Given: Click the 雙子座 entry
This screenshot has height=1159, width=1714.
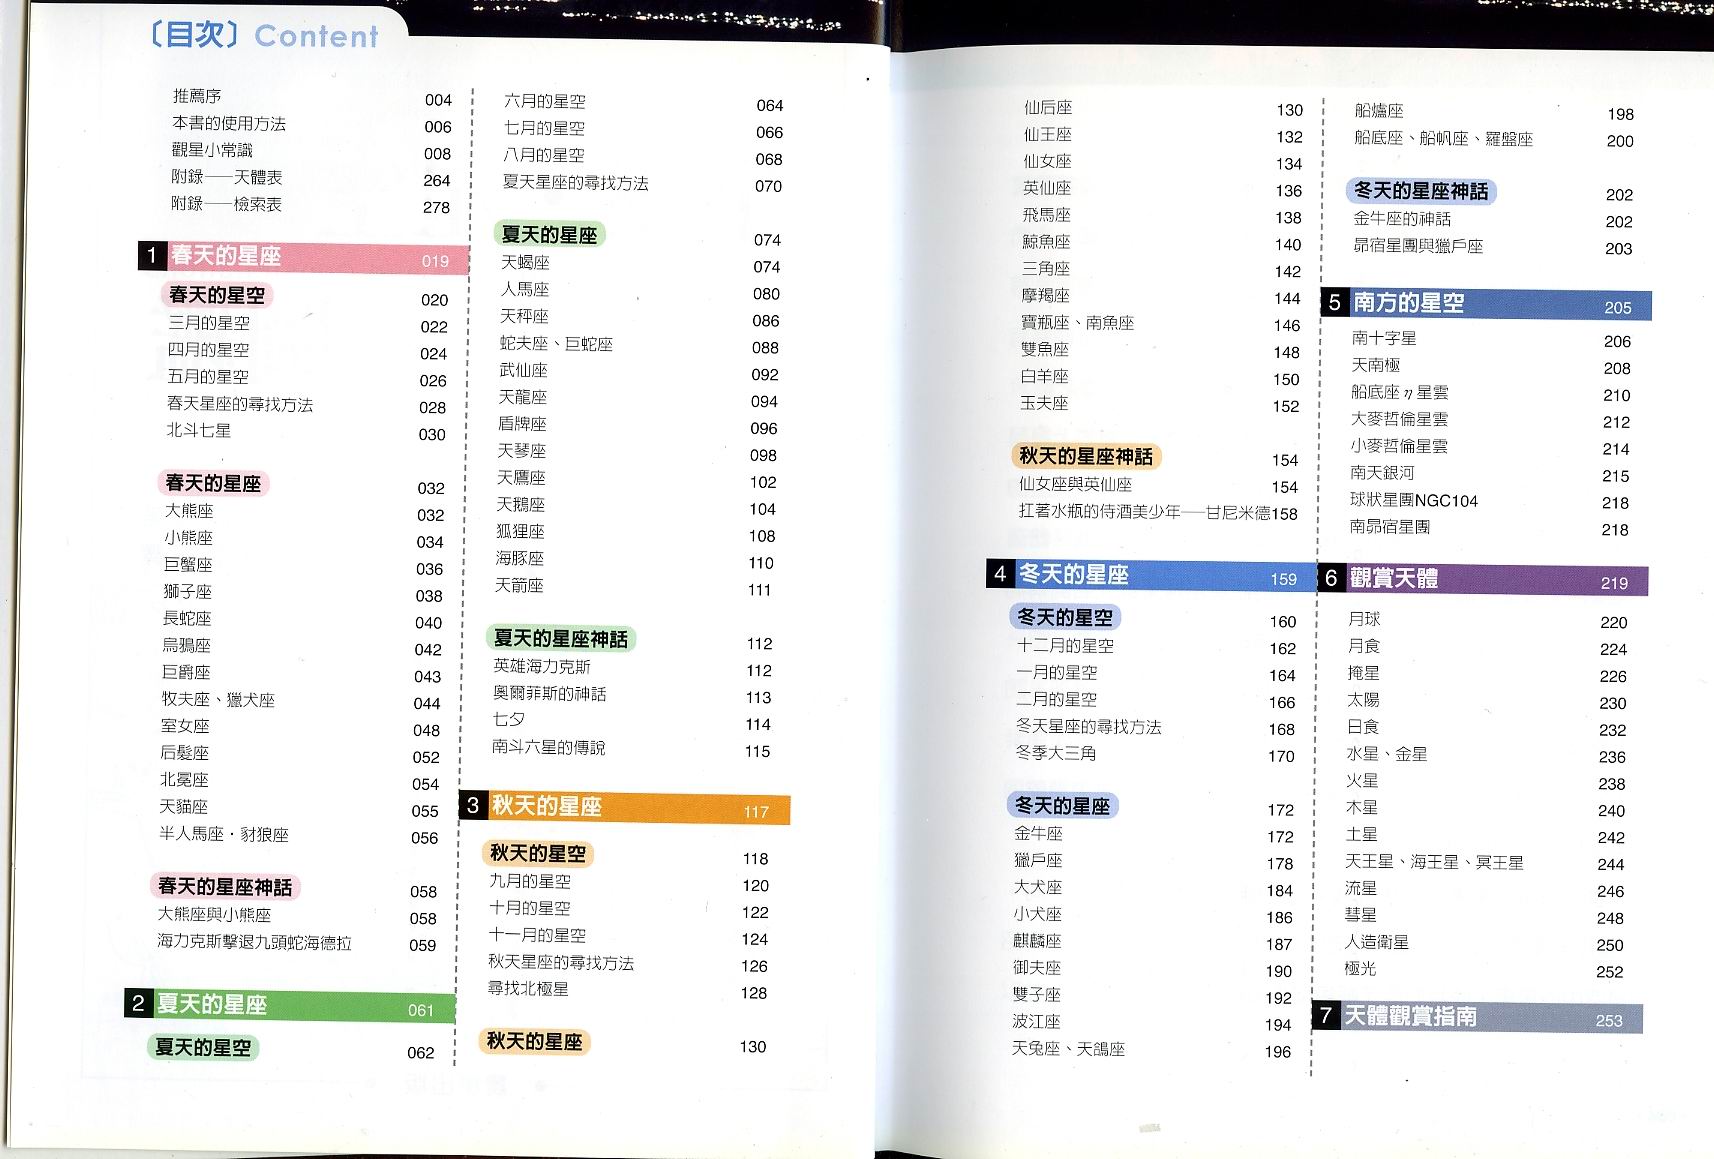Looking at the screenshot, I should pos(1036,995).
